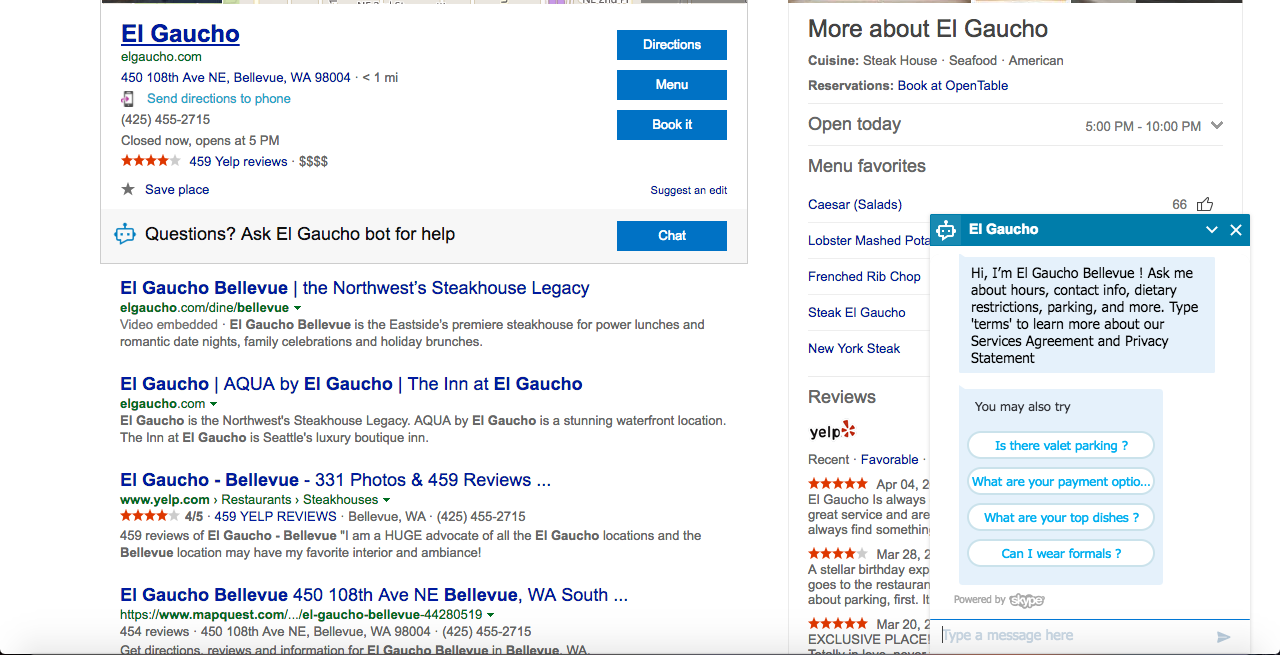The width and height of the screenshot is (1280, 655).
Task: Click the 'Questions? Ask El Gaucho bot for help' text
Action: pyautogui.click(x=300, y=235)
